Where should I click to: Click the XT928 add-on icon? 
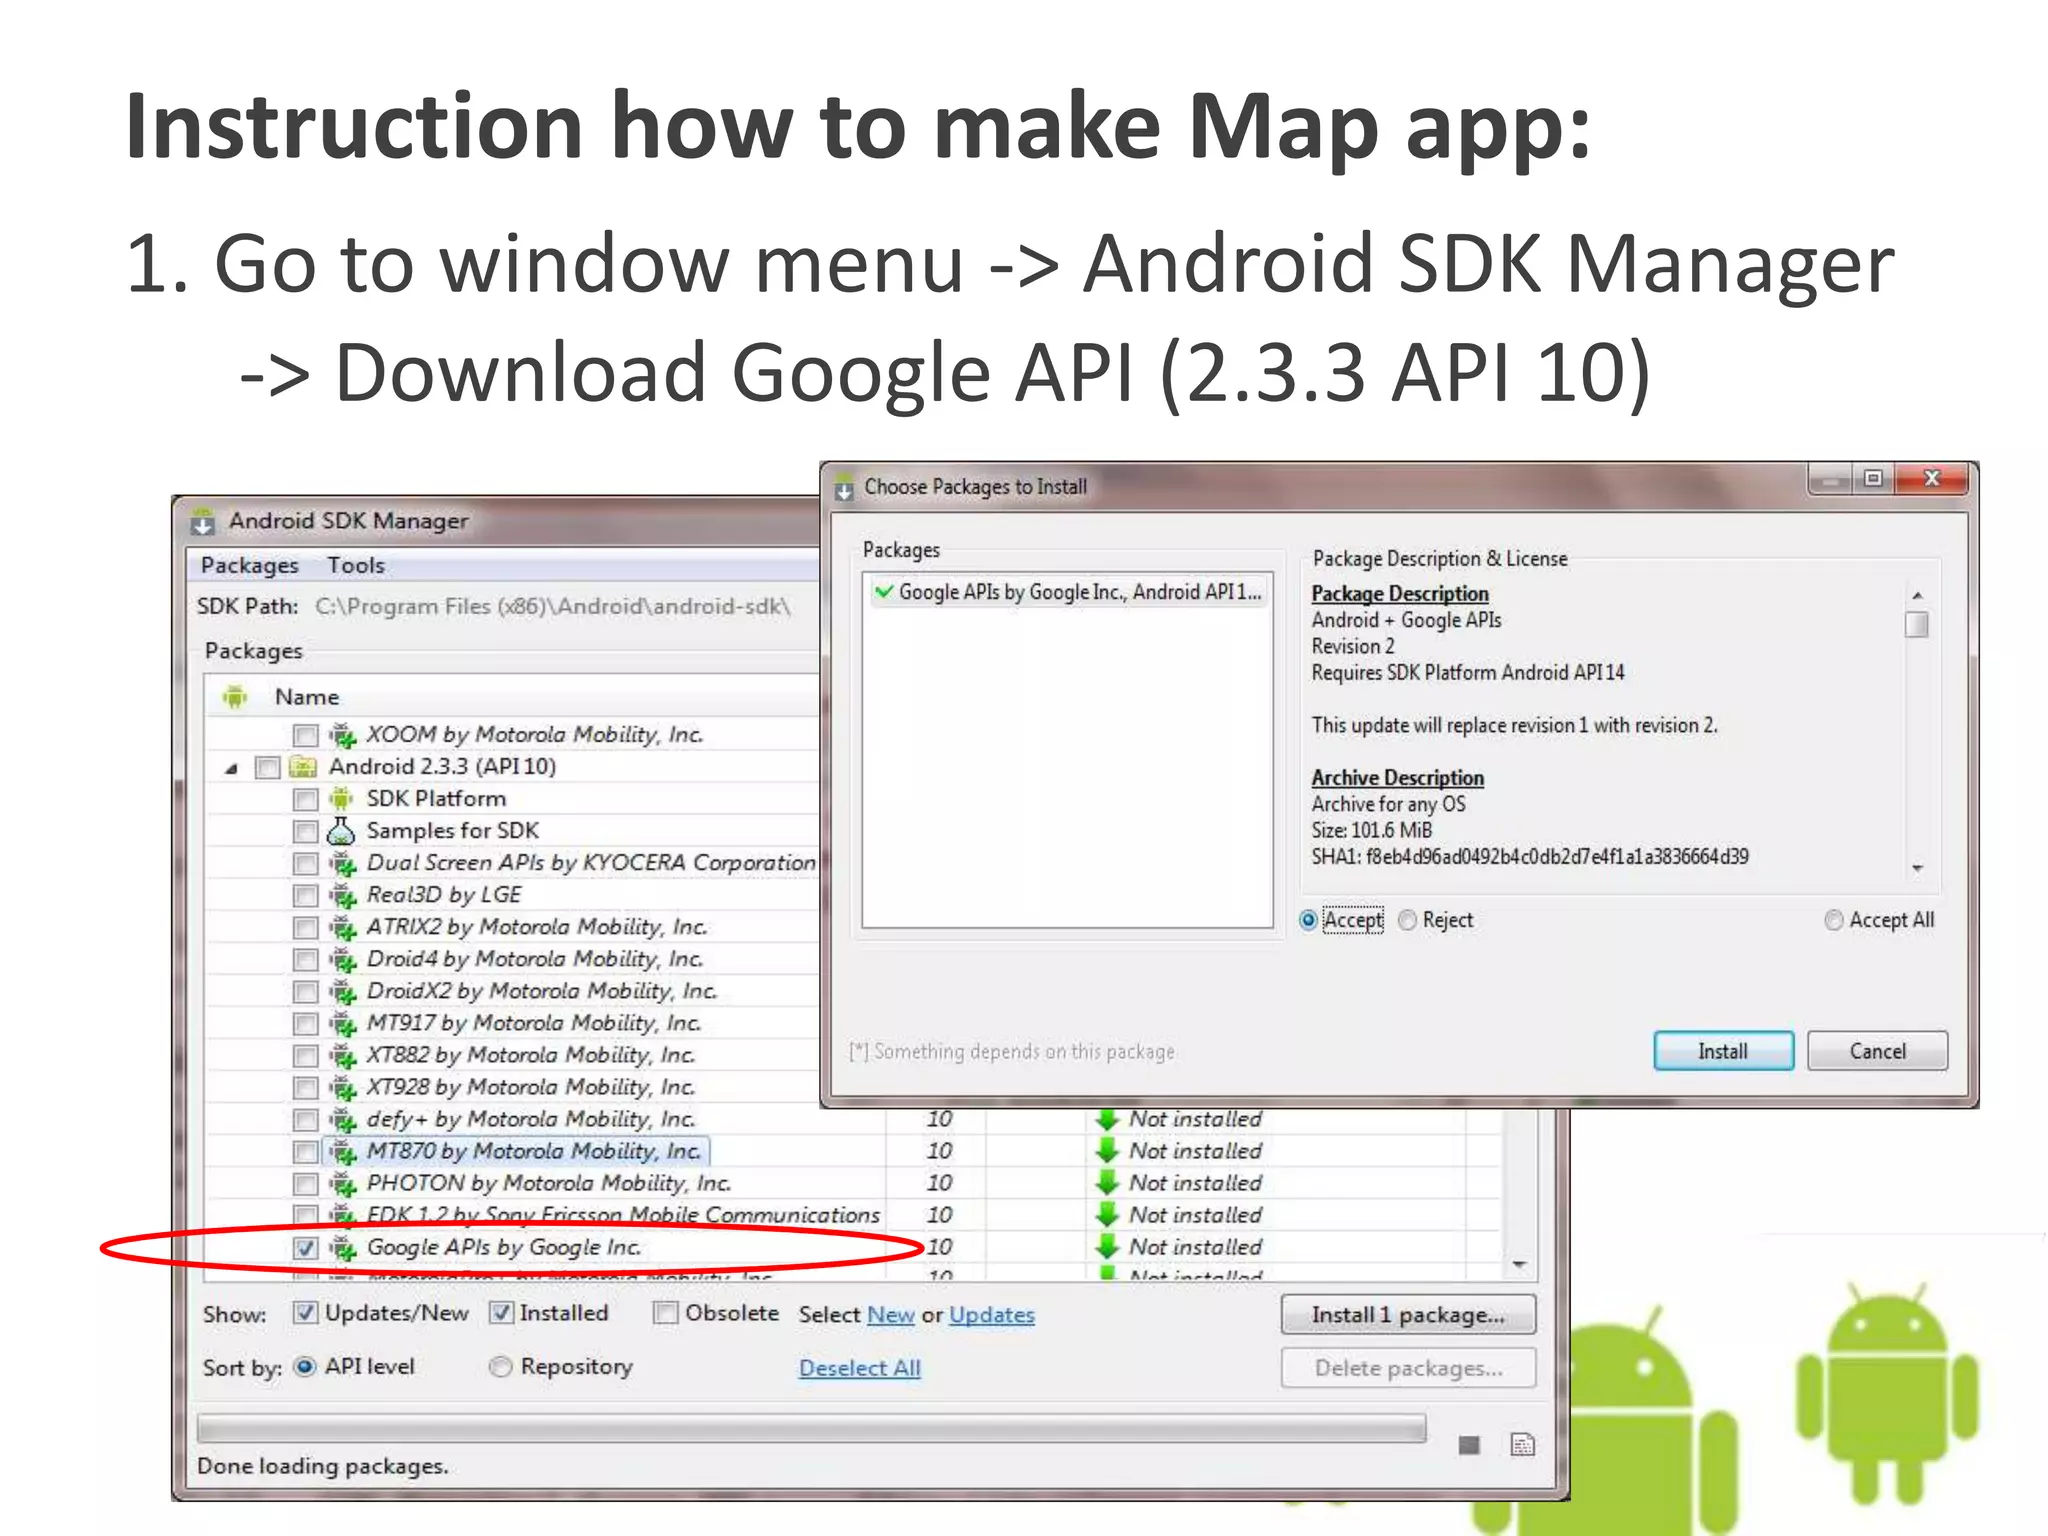click(343, 1088)
